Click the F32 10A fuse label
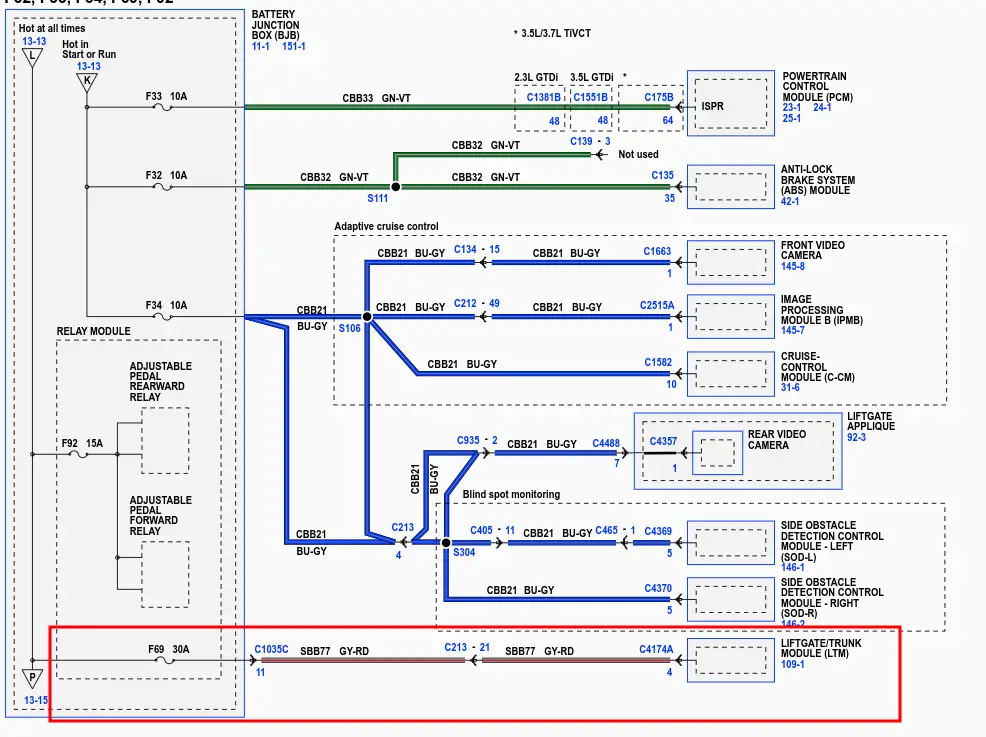The width and height of the screenshot is (986, 737). [167, 175]
